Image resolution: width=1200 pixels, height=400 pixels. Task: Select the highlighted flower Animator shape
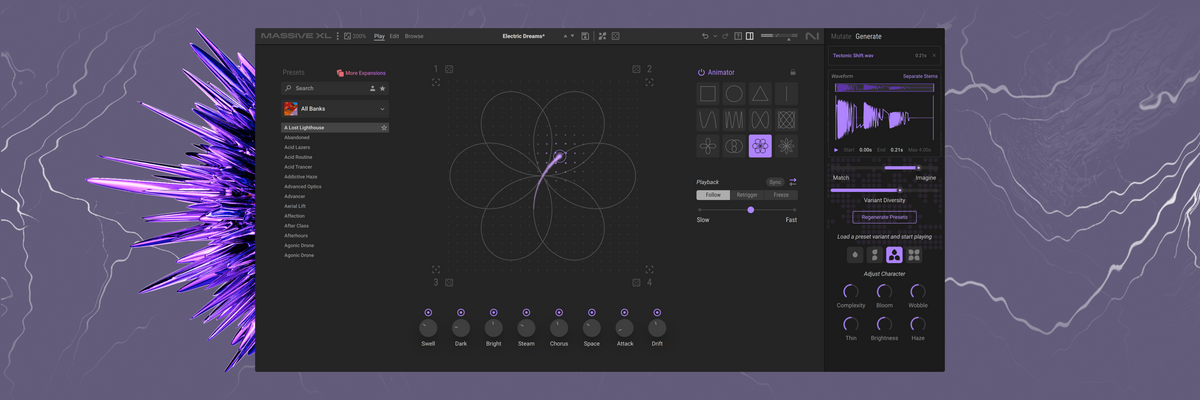coord(760,146)
